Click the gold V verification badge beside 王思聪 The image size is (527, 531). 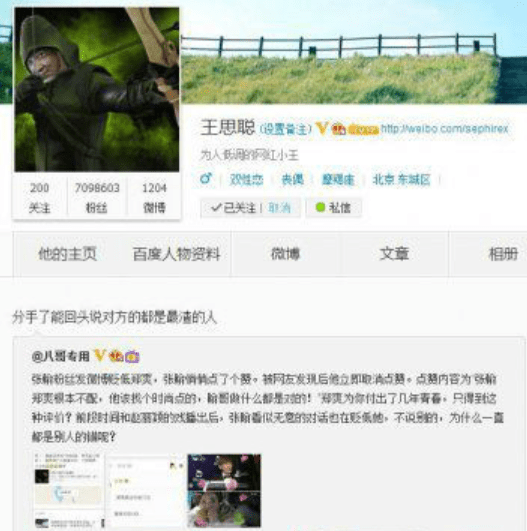(321, 128)
